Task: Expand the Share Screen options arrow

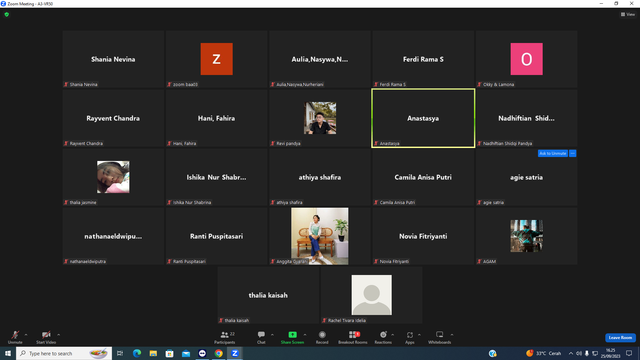Action: pyautogui.click(x=305, y=335)
